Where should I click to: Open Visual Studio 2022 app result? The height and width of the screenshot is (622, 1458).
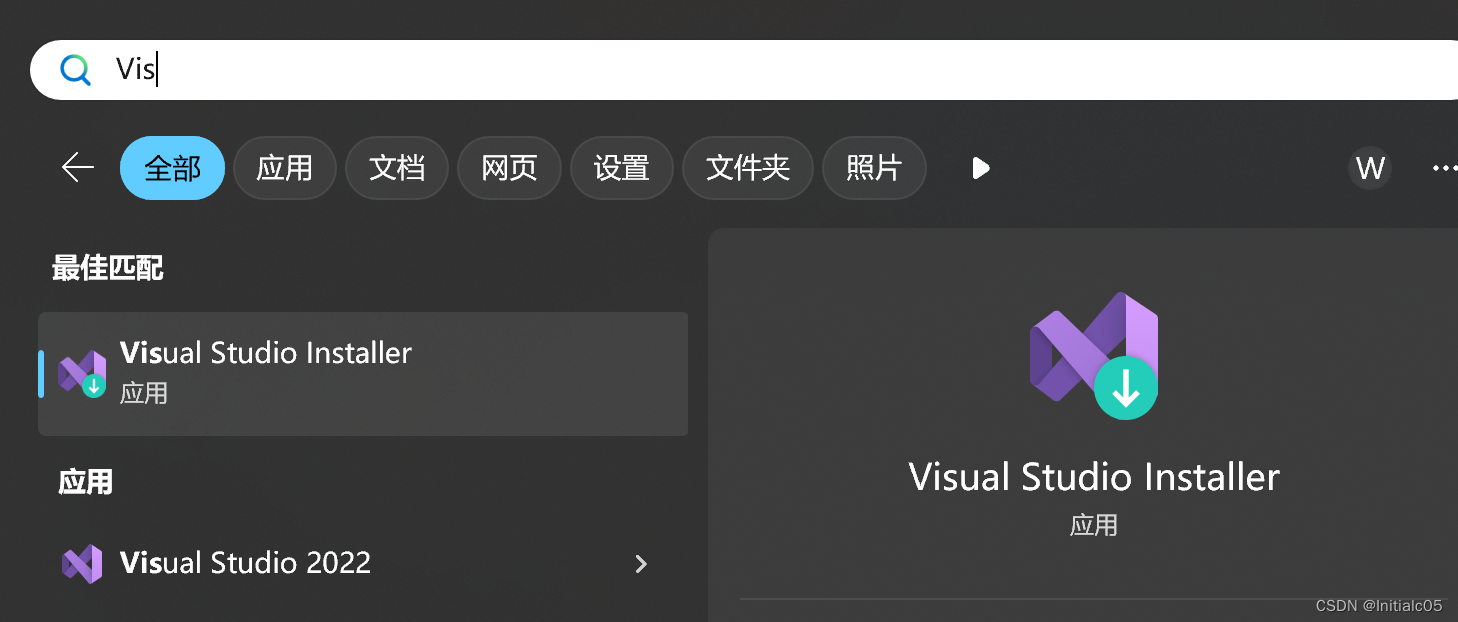pos(363,563)
